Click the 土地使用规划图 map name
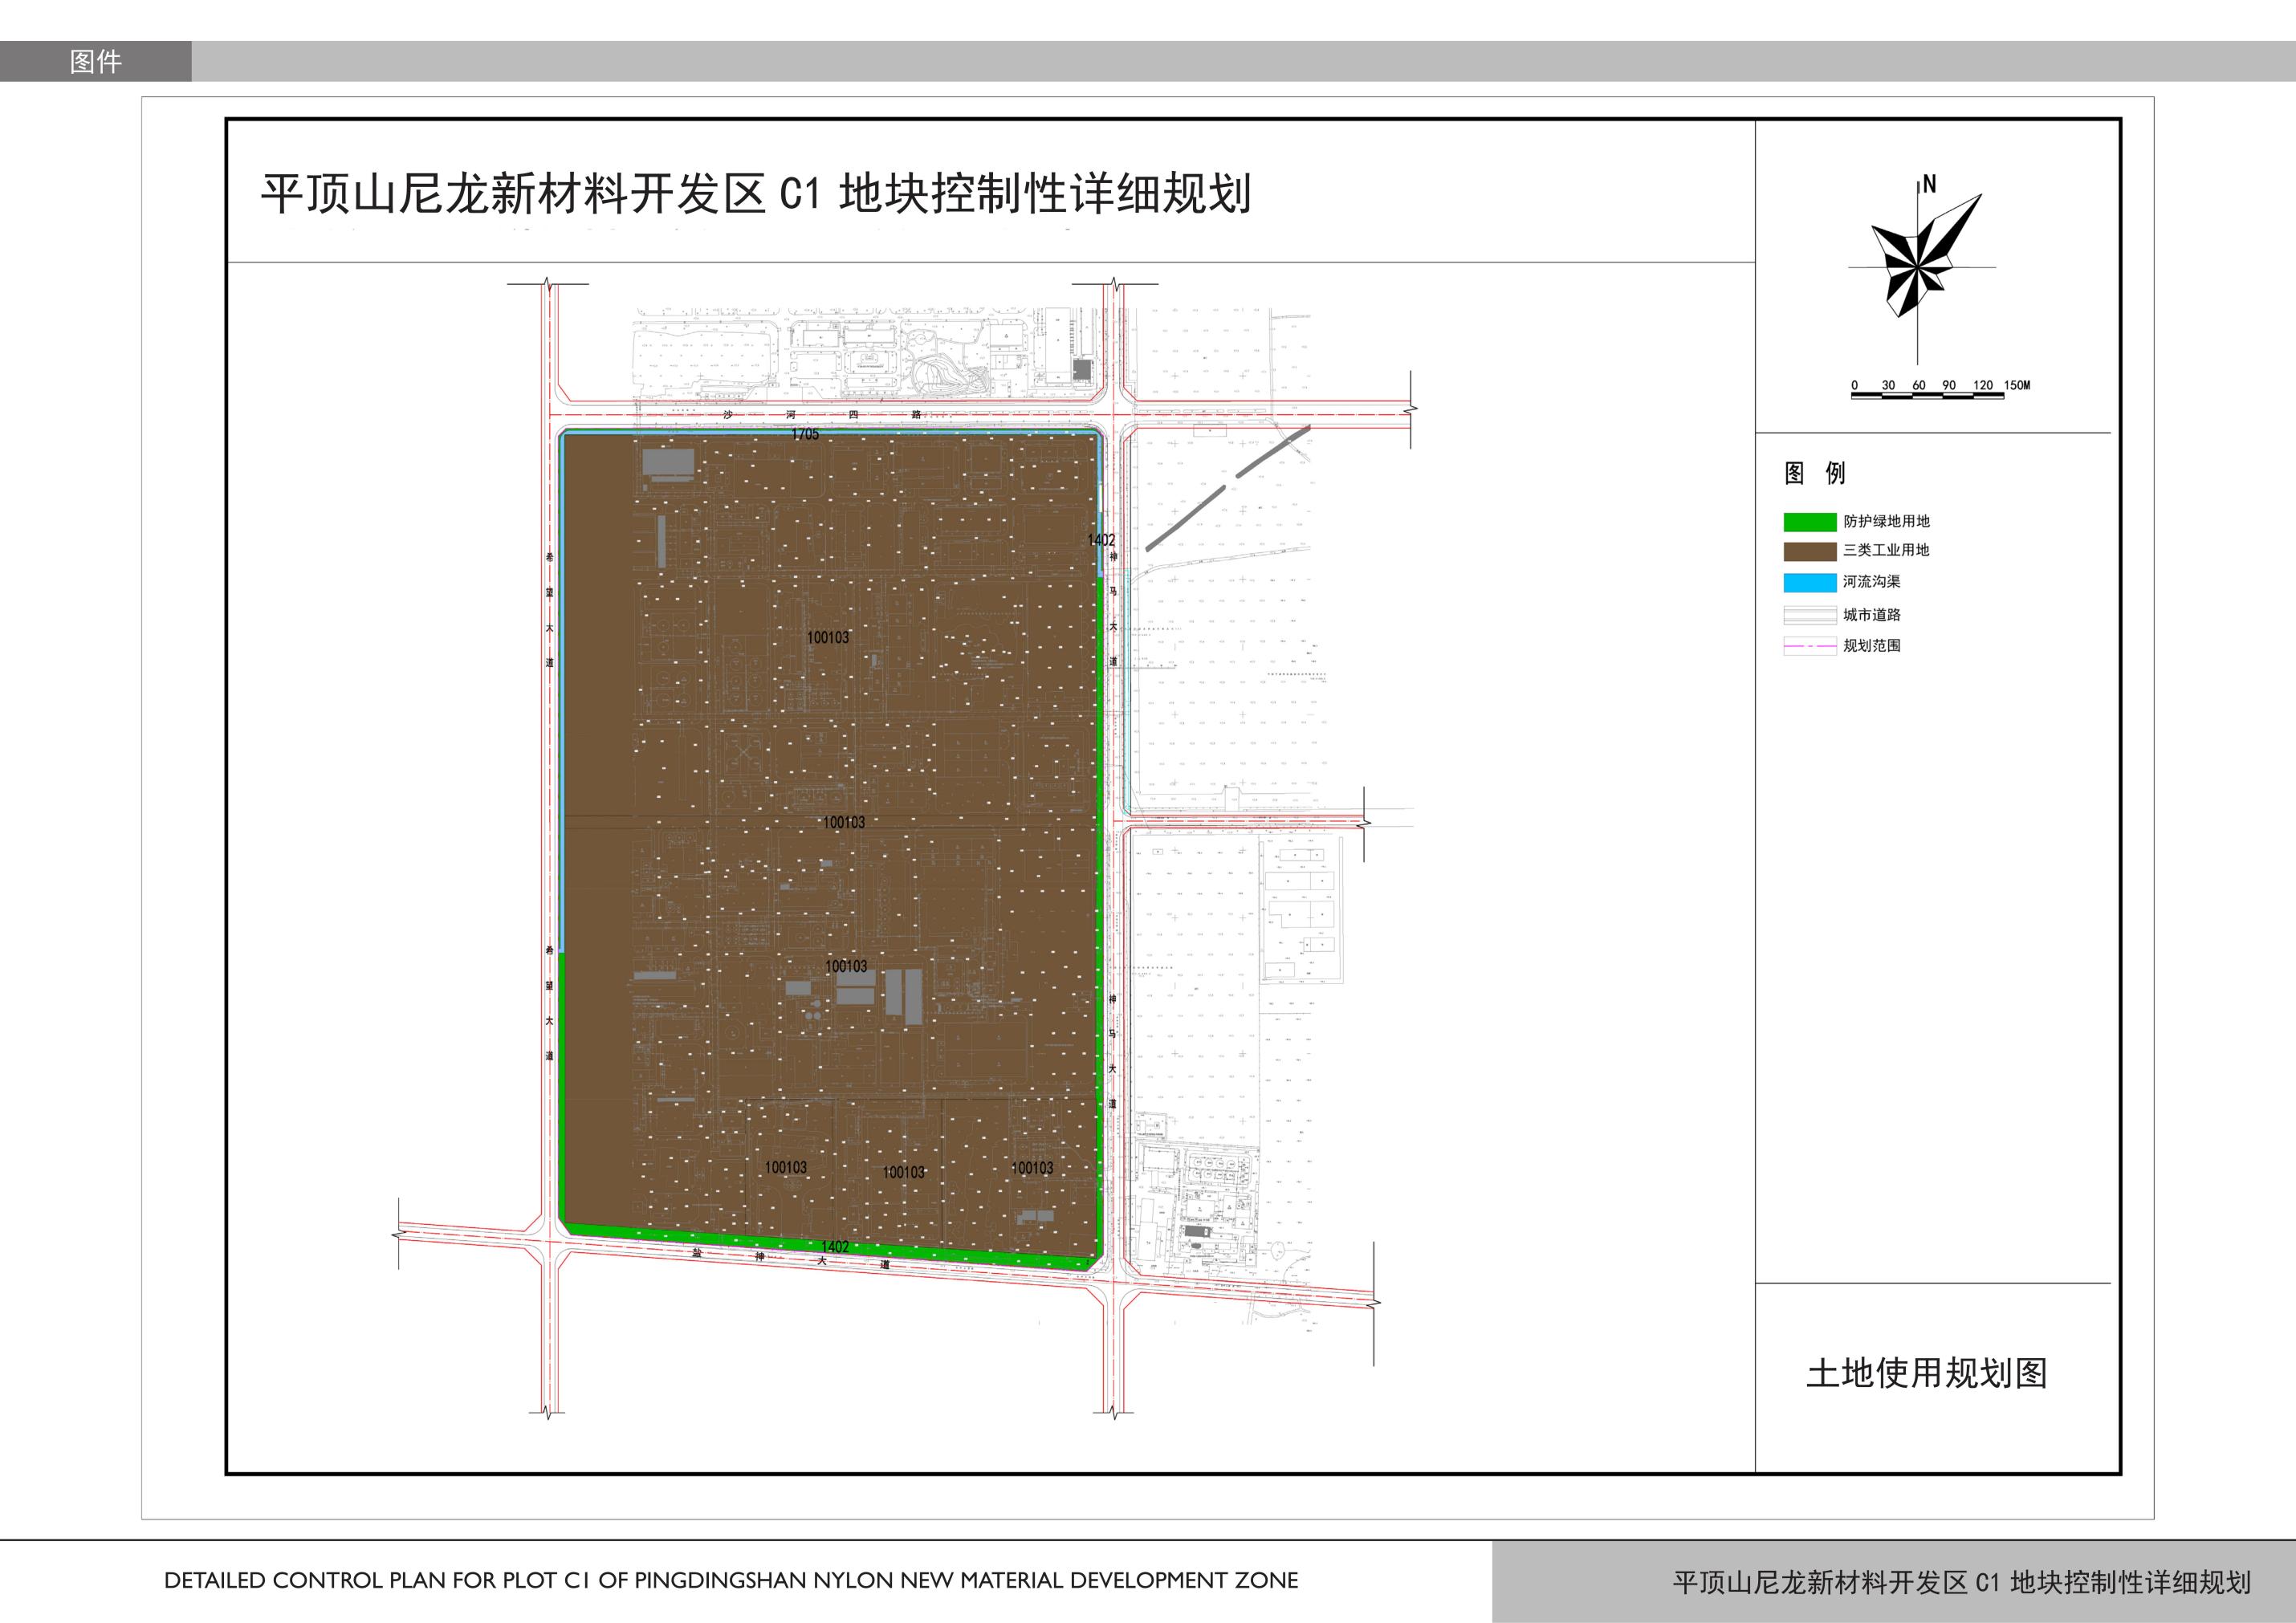 pos(1927,1373)
